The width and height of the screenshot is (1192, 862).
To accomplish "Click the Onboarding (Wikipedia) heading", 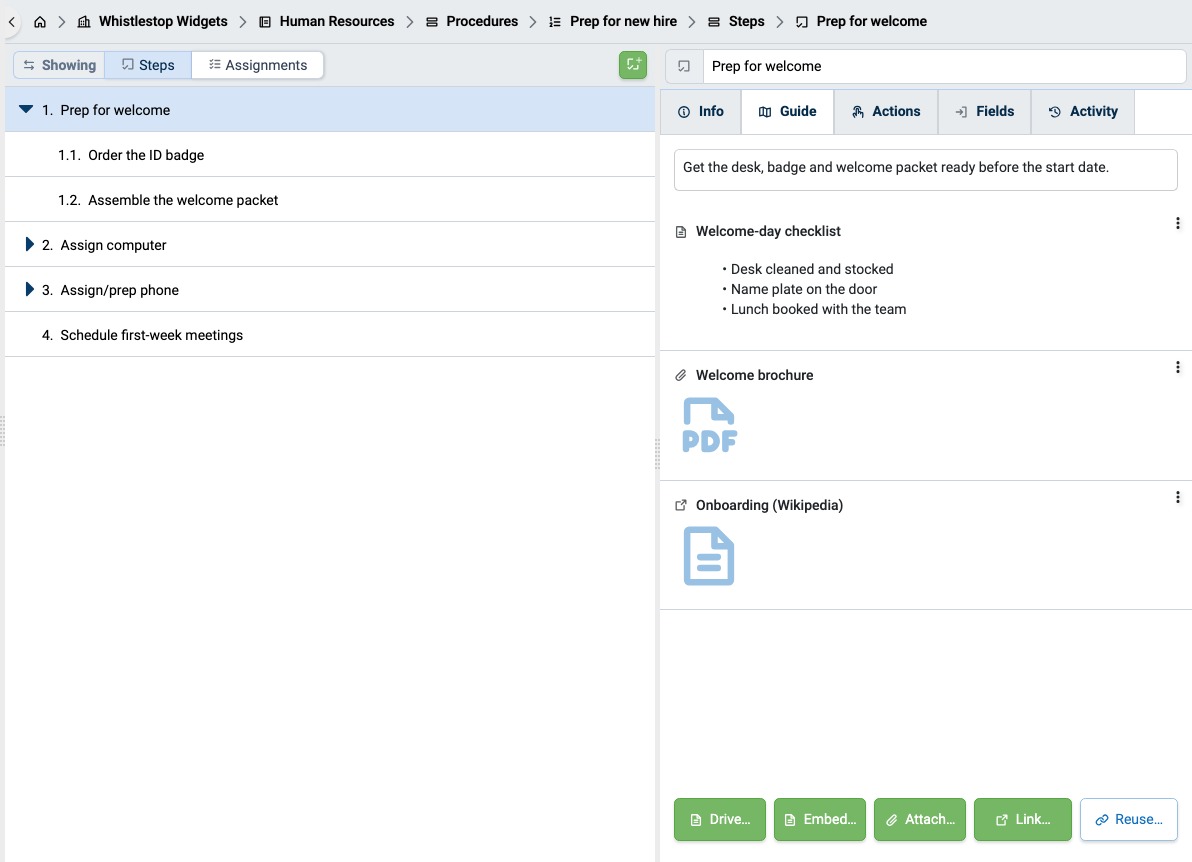I will (x=769, y=505).
